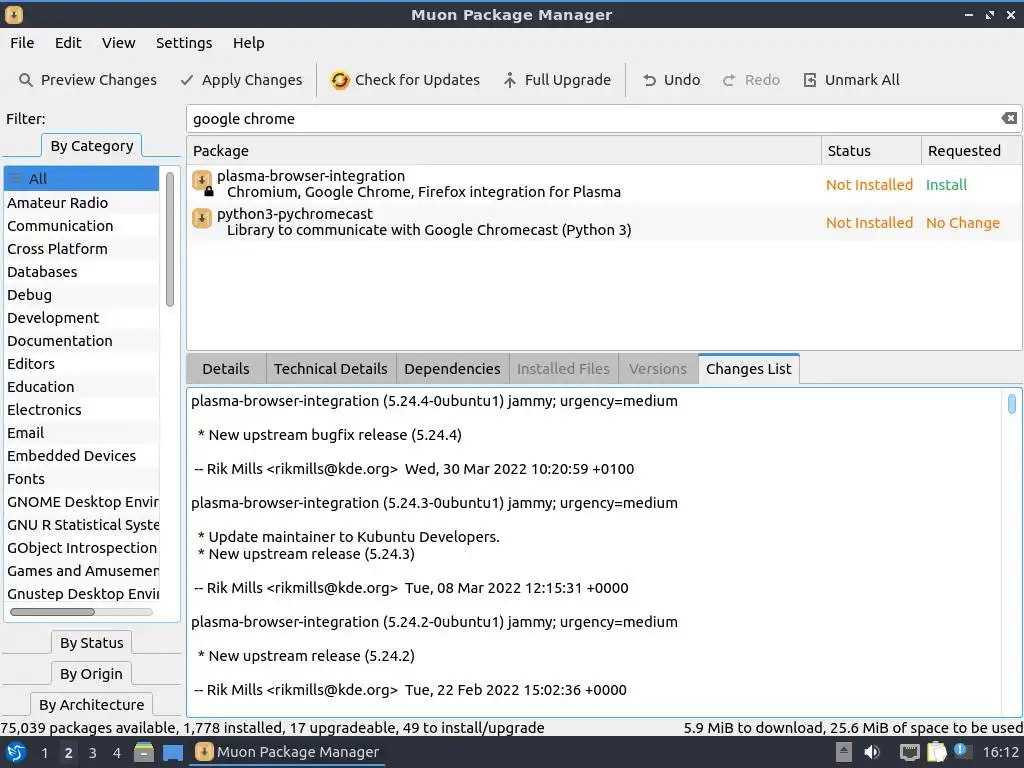Open the Edit menu
This screenshot has height=768, width=1024.
[68, 42]
